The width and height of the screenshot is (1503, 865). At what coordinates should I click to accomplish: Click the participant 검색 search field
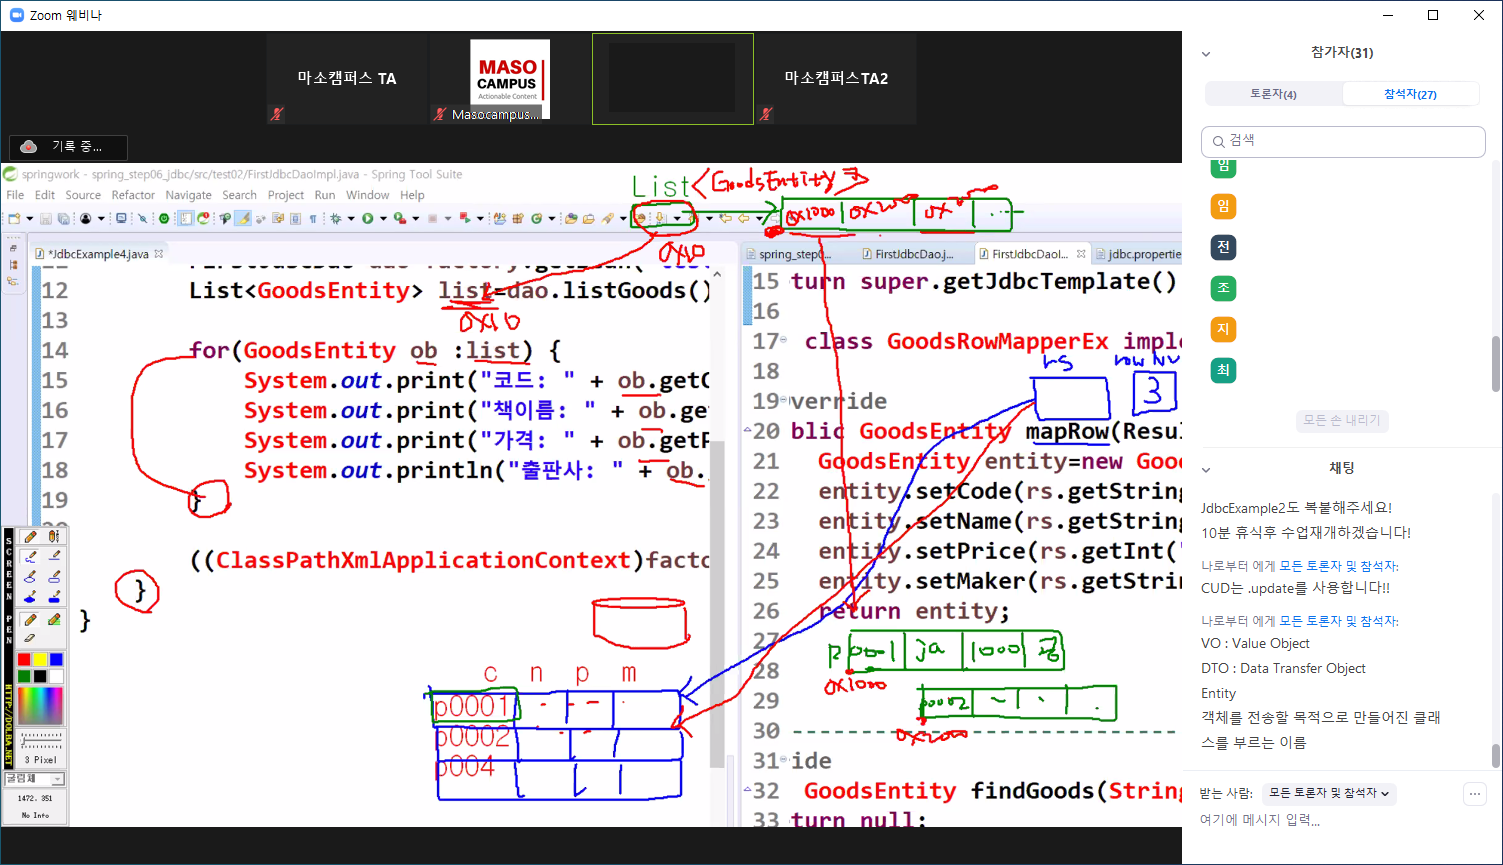(1343, 141)
